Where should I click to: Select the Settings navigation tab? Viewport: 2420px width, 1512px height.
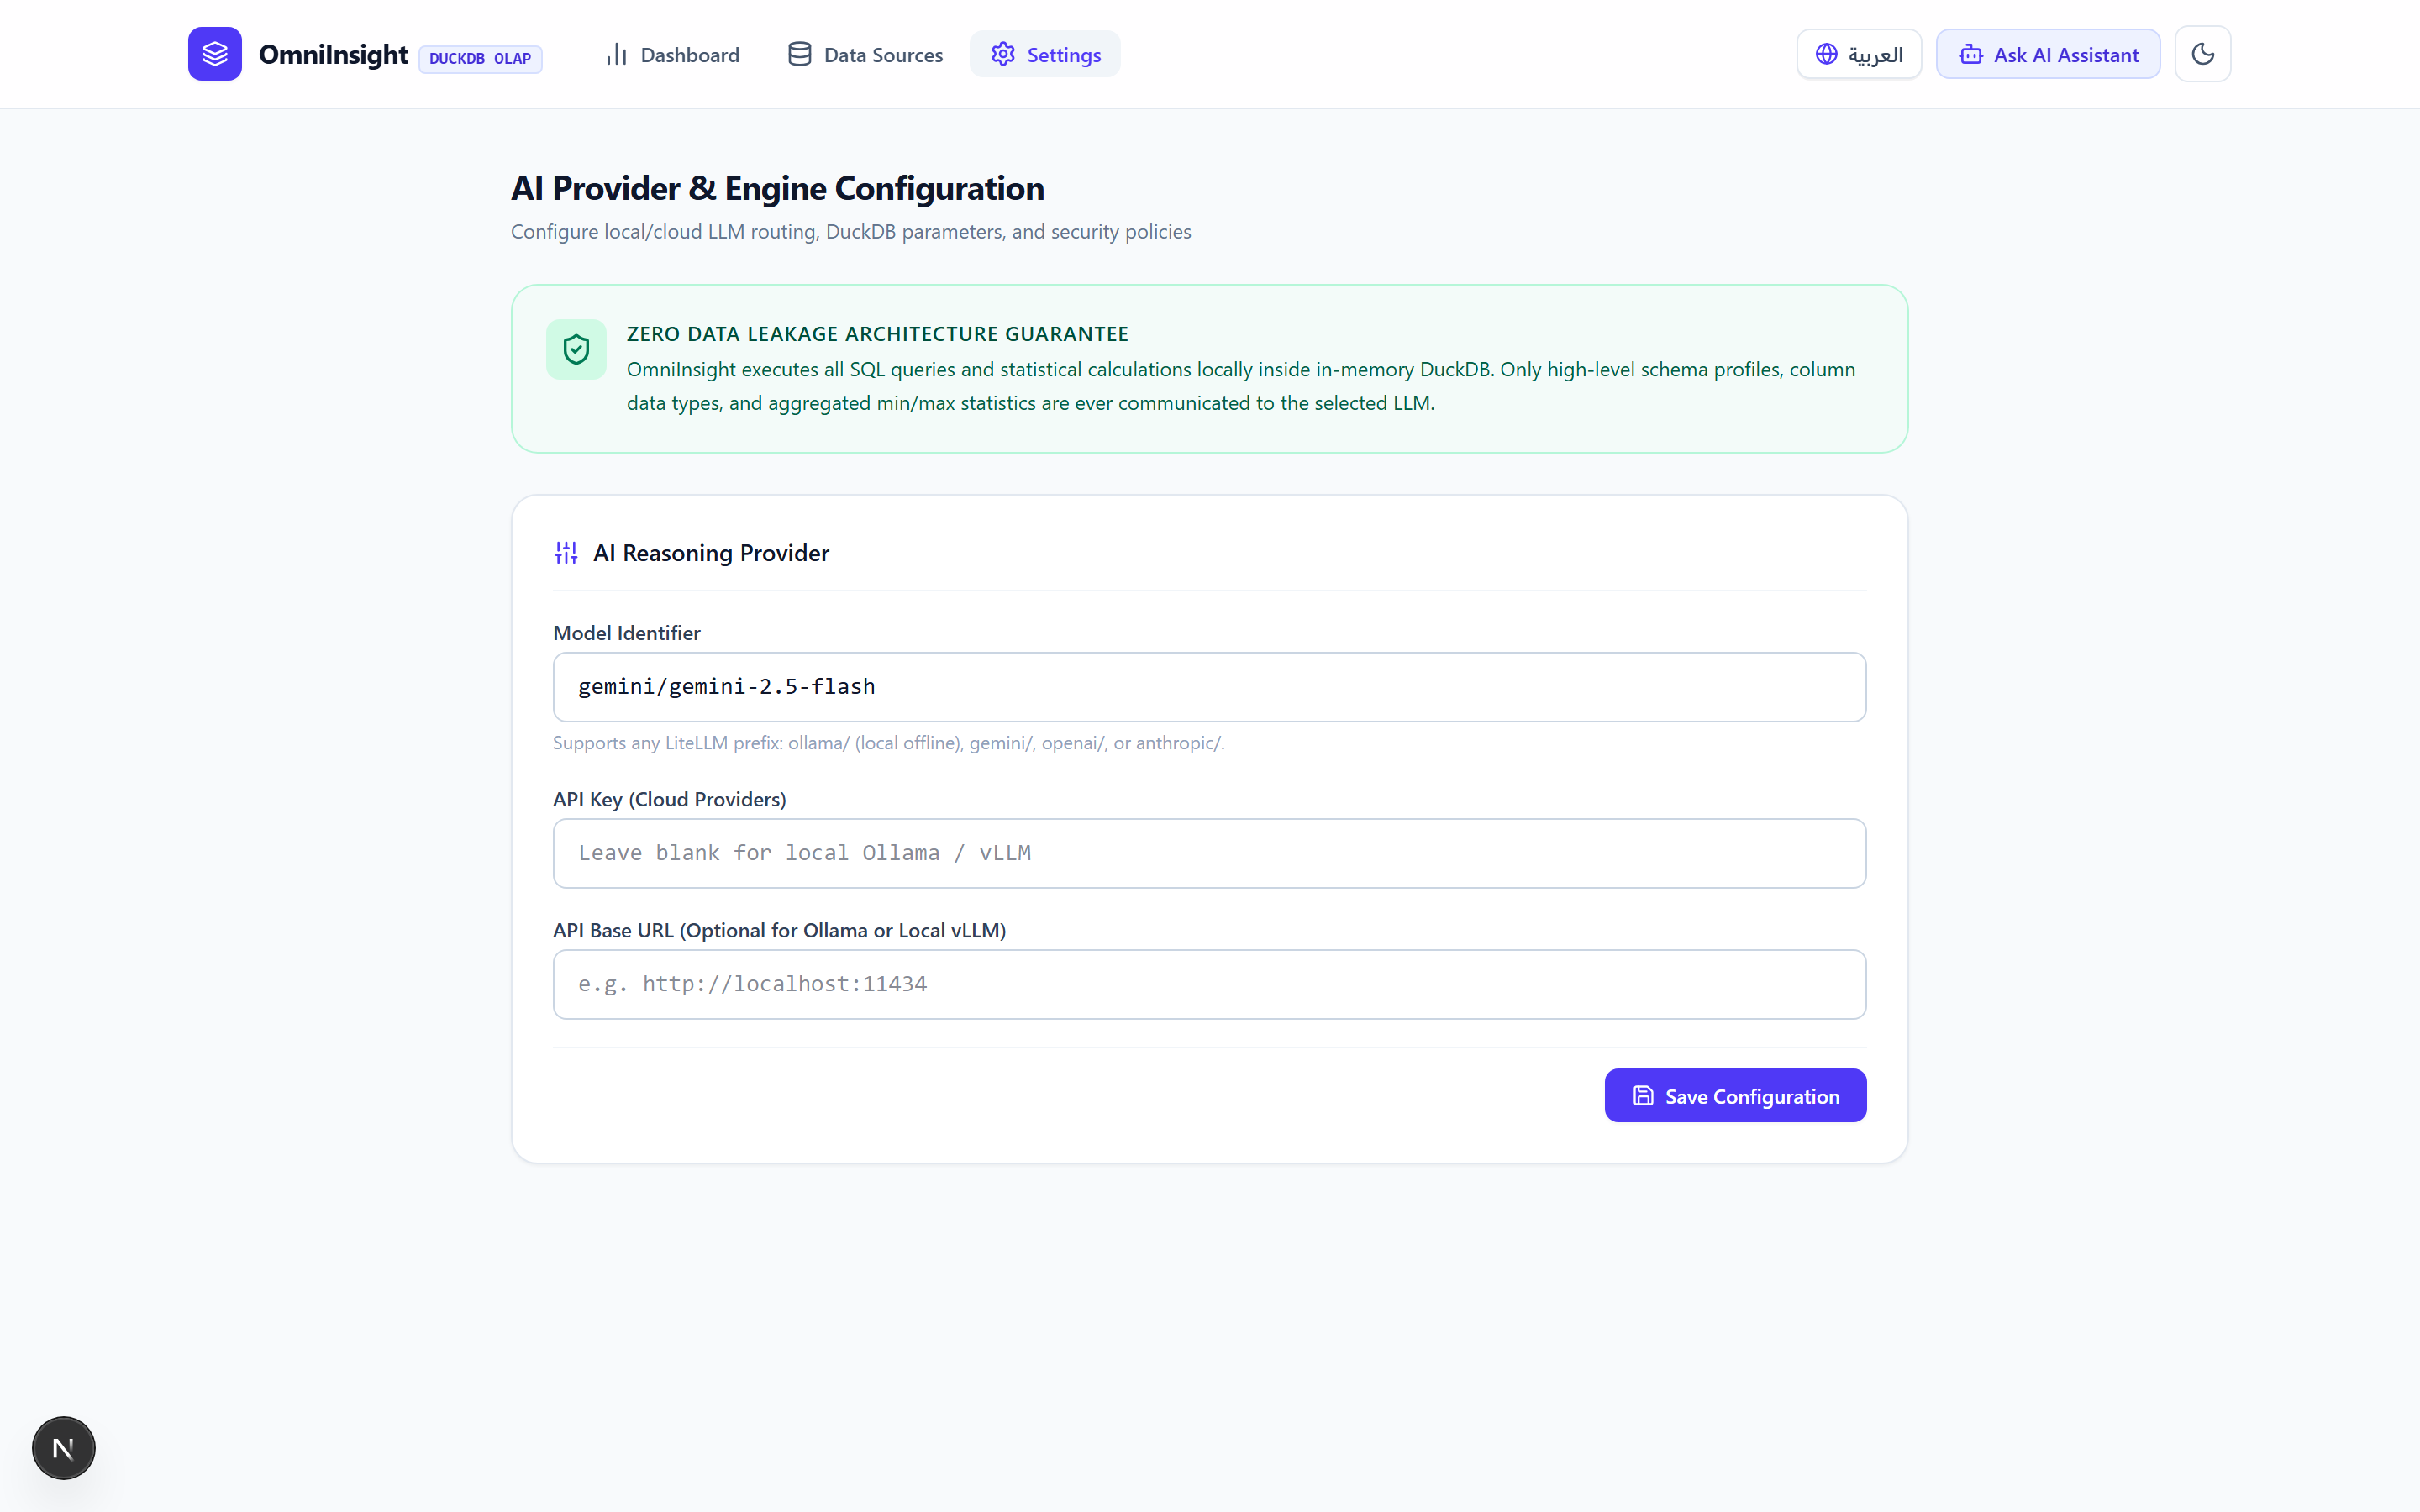(x=1045, y=54)
